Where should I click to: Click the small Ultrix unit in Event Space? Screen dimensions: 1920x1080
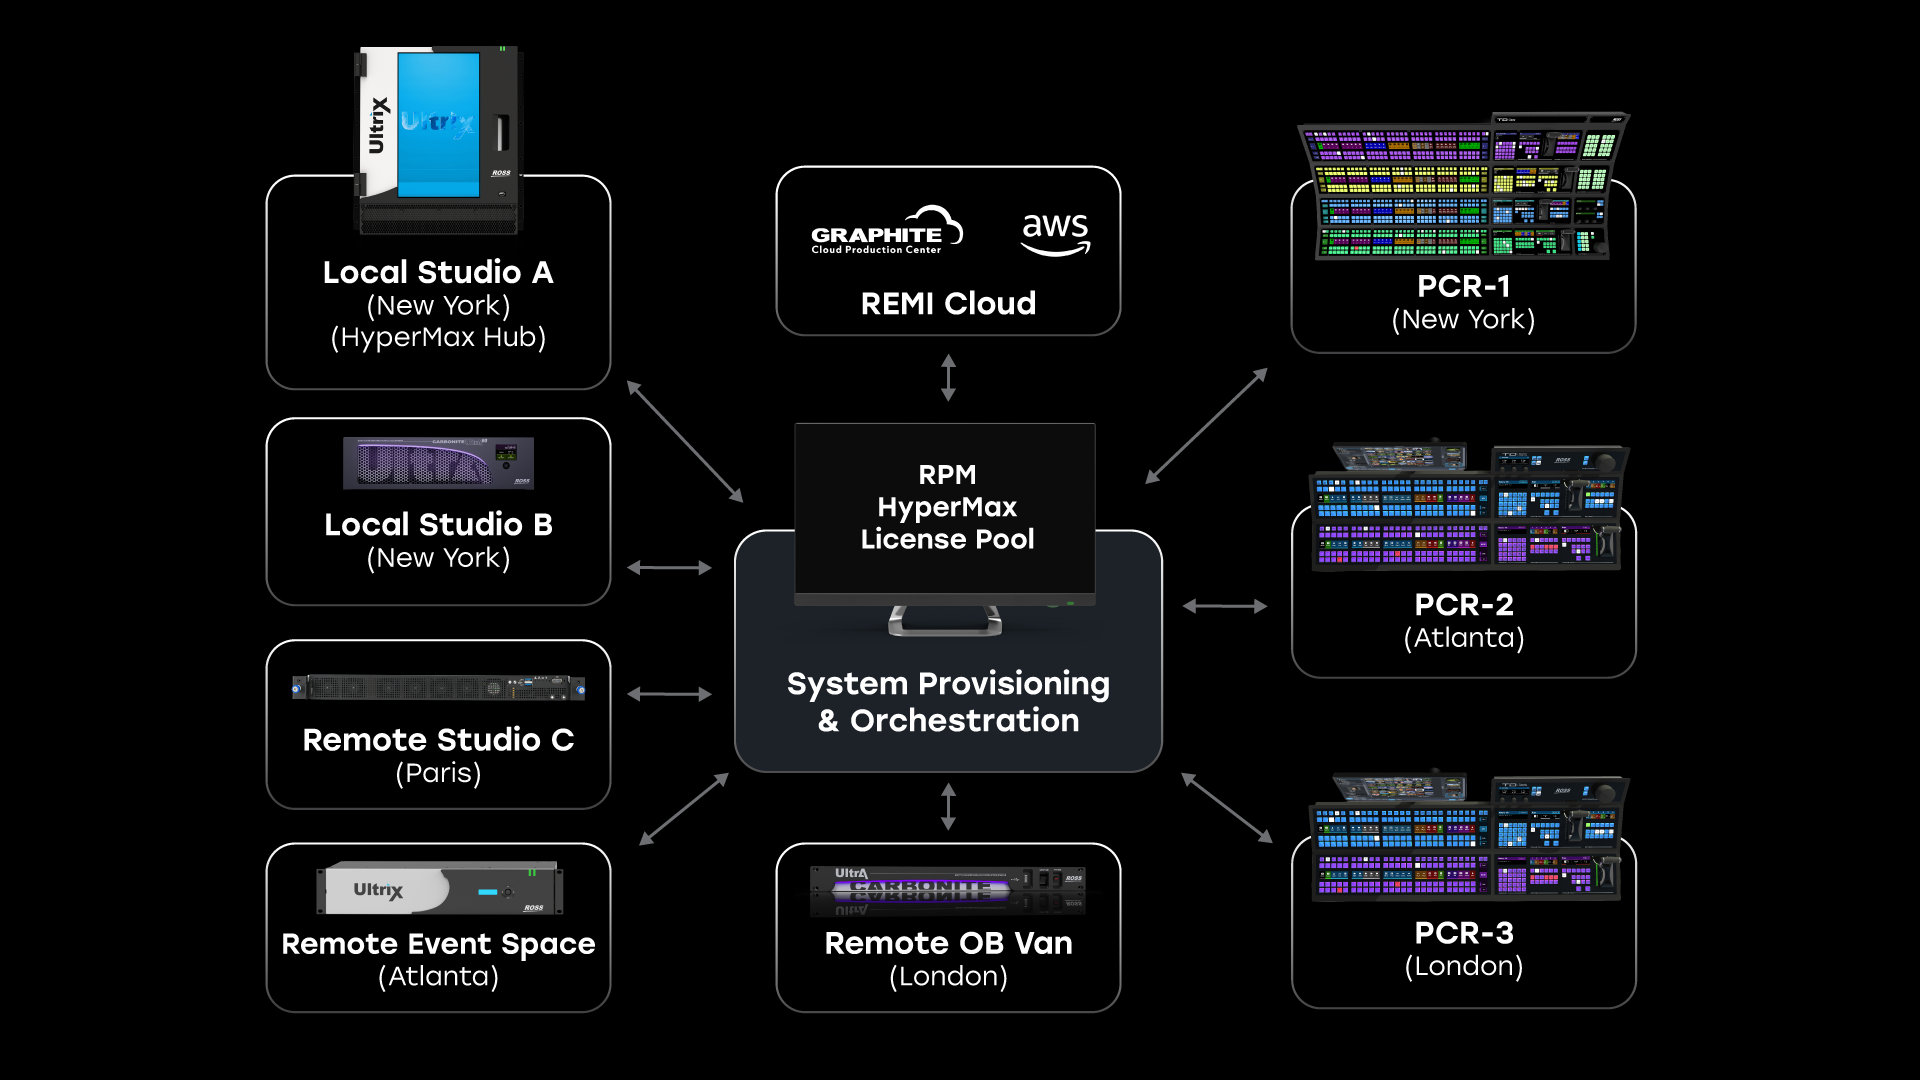click(x=438, y=888)
